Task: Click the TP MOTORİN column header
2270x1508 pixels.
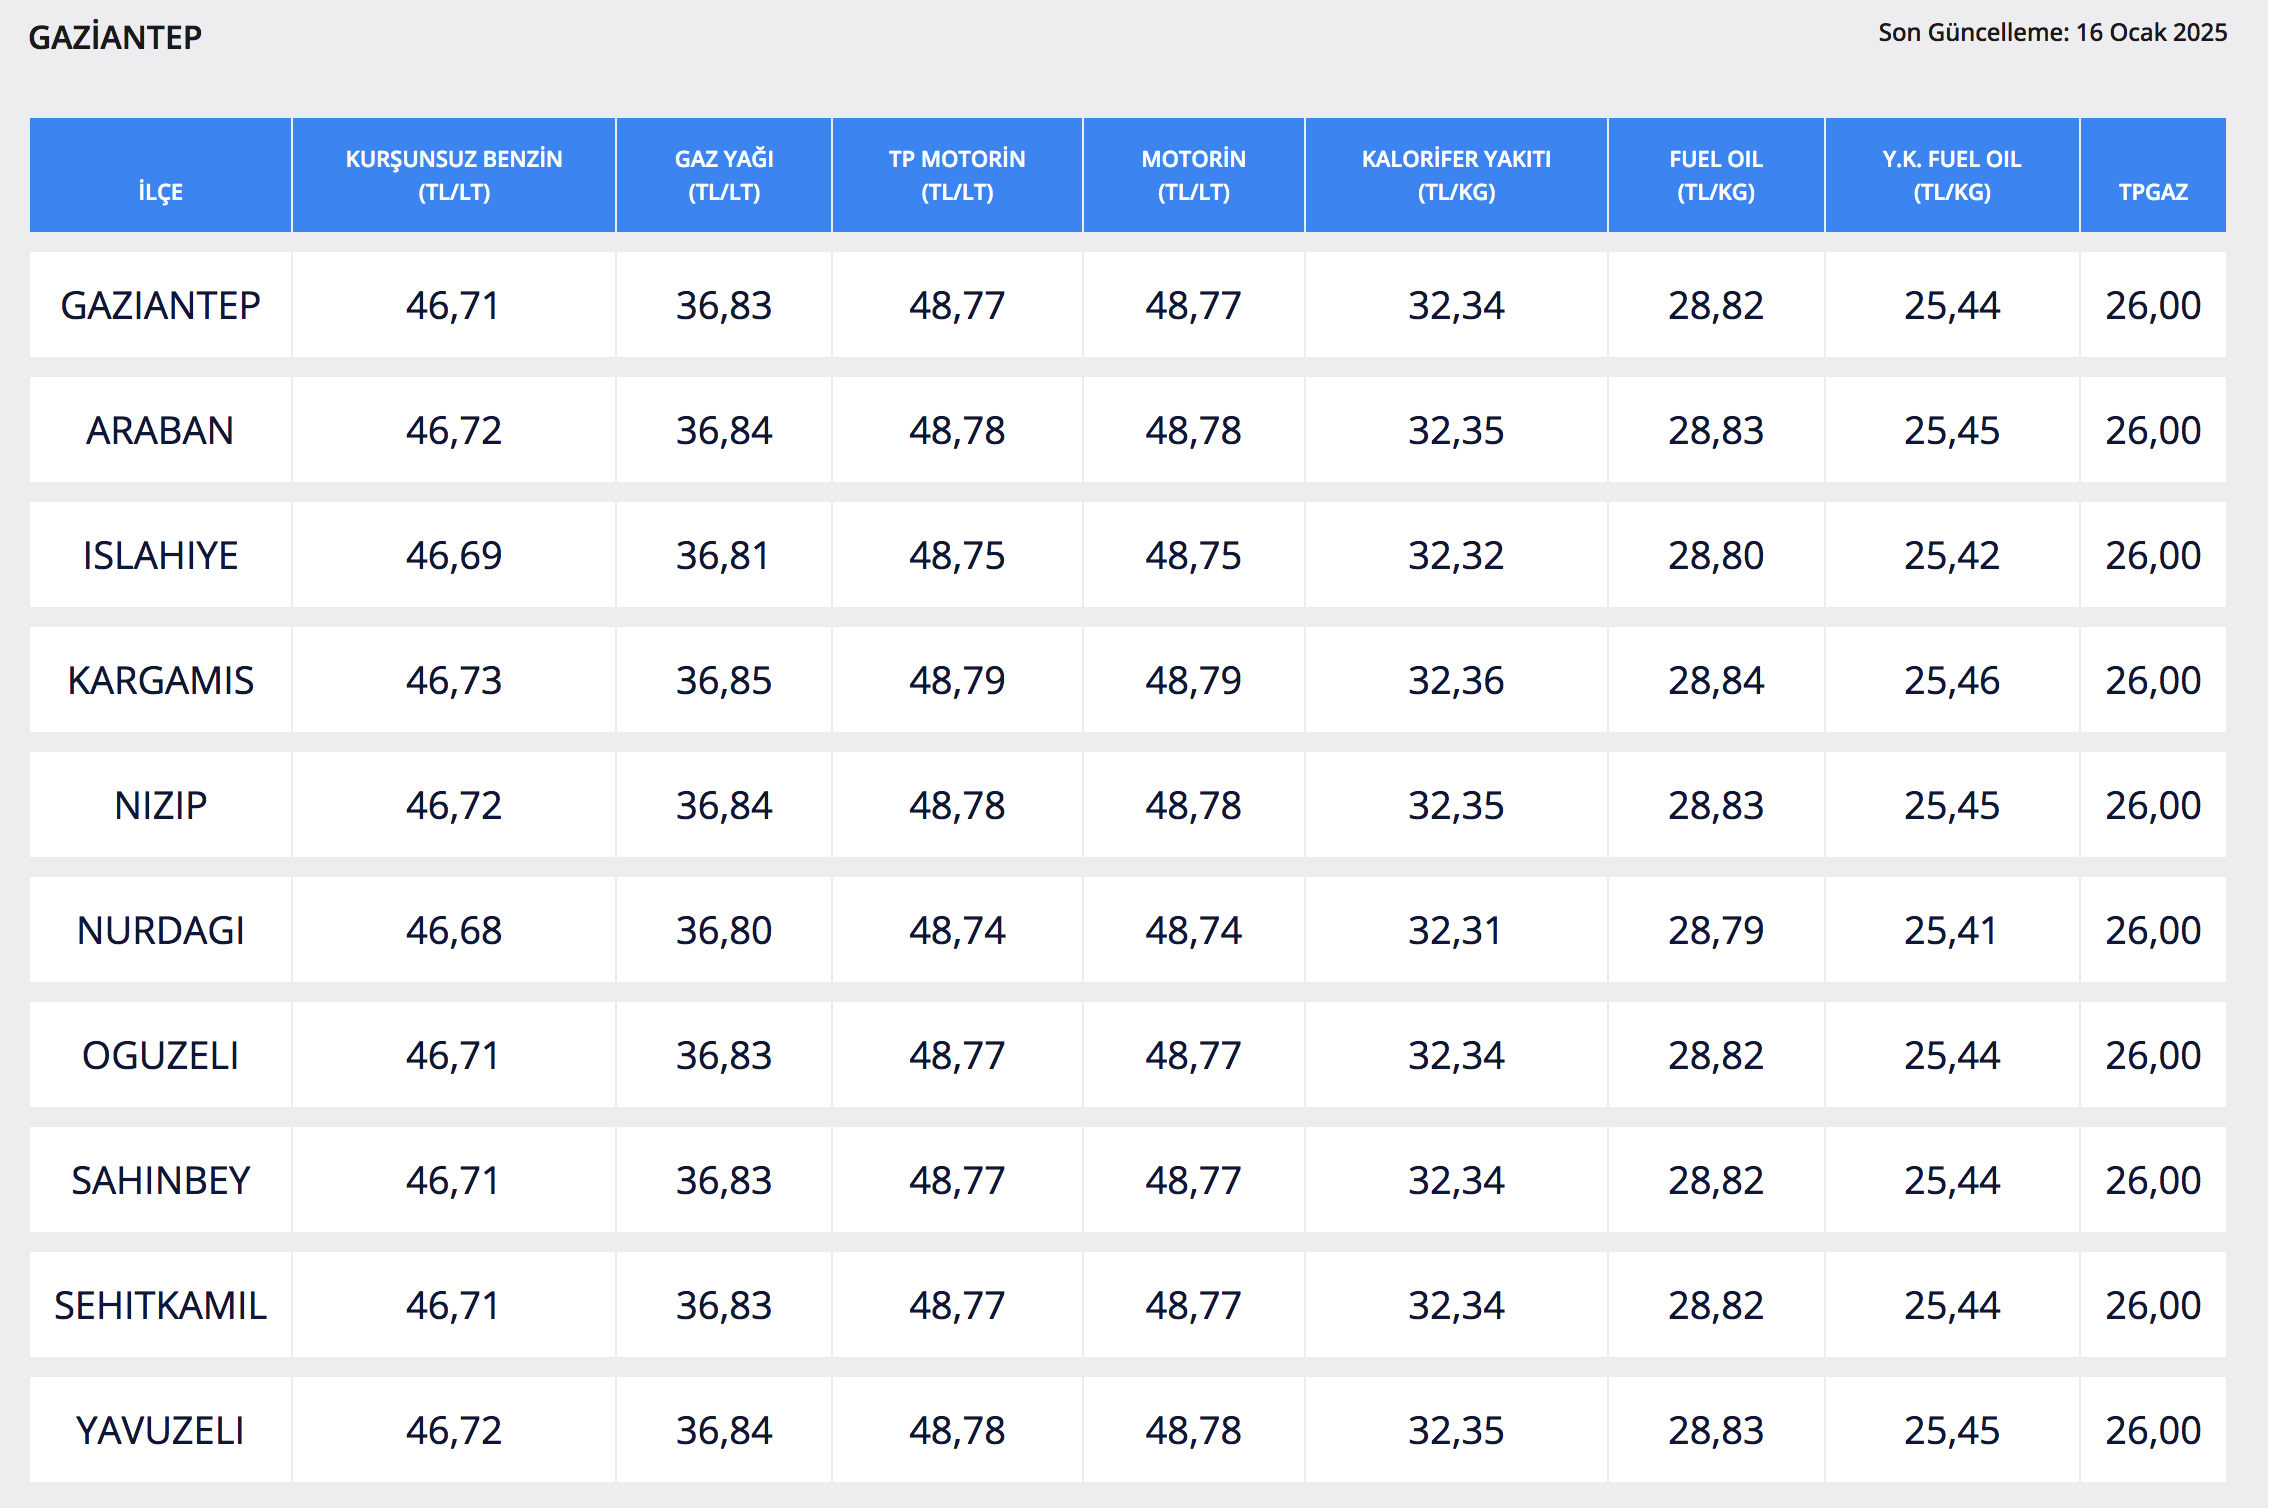Action: tap(957, 175)
